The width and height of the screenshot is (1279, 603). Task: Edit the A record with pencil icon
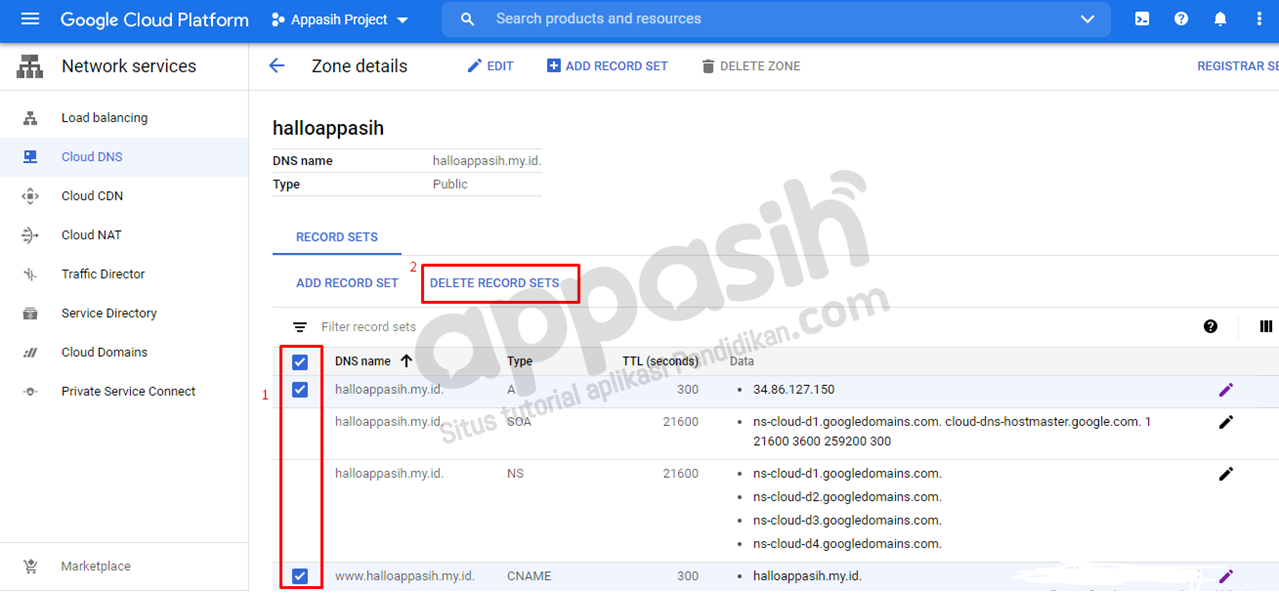1226,390
